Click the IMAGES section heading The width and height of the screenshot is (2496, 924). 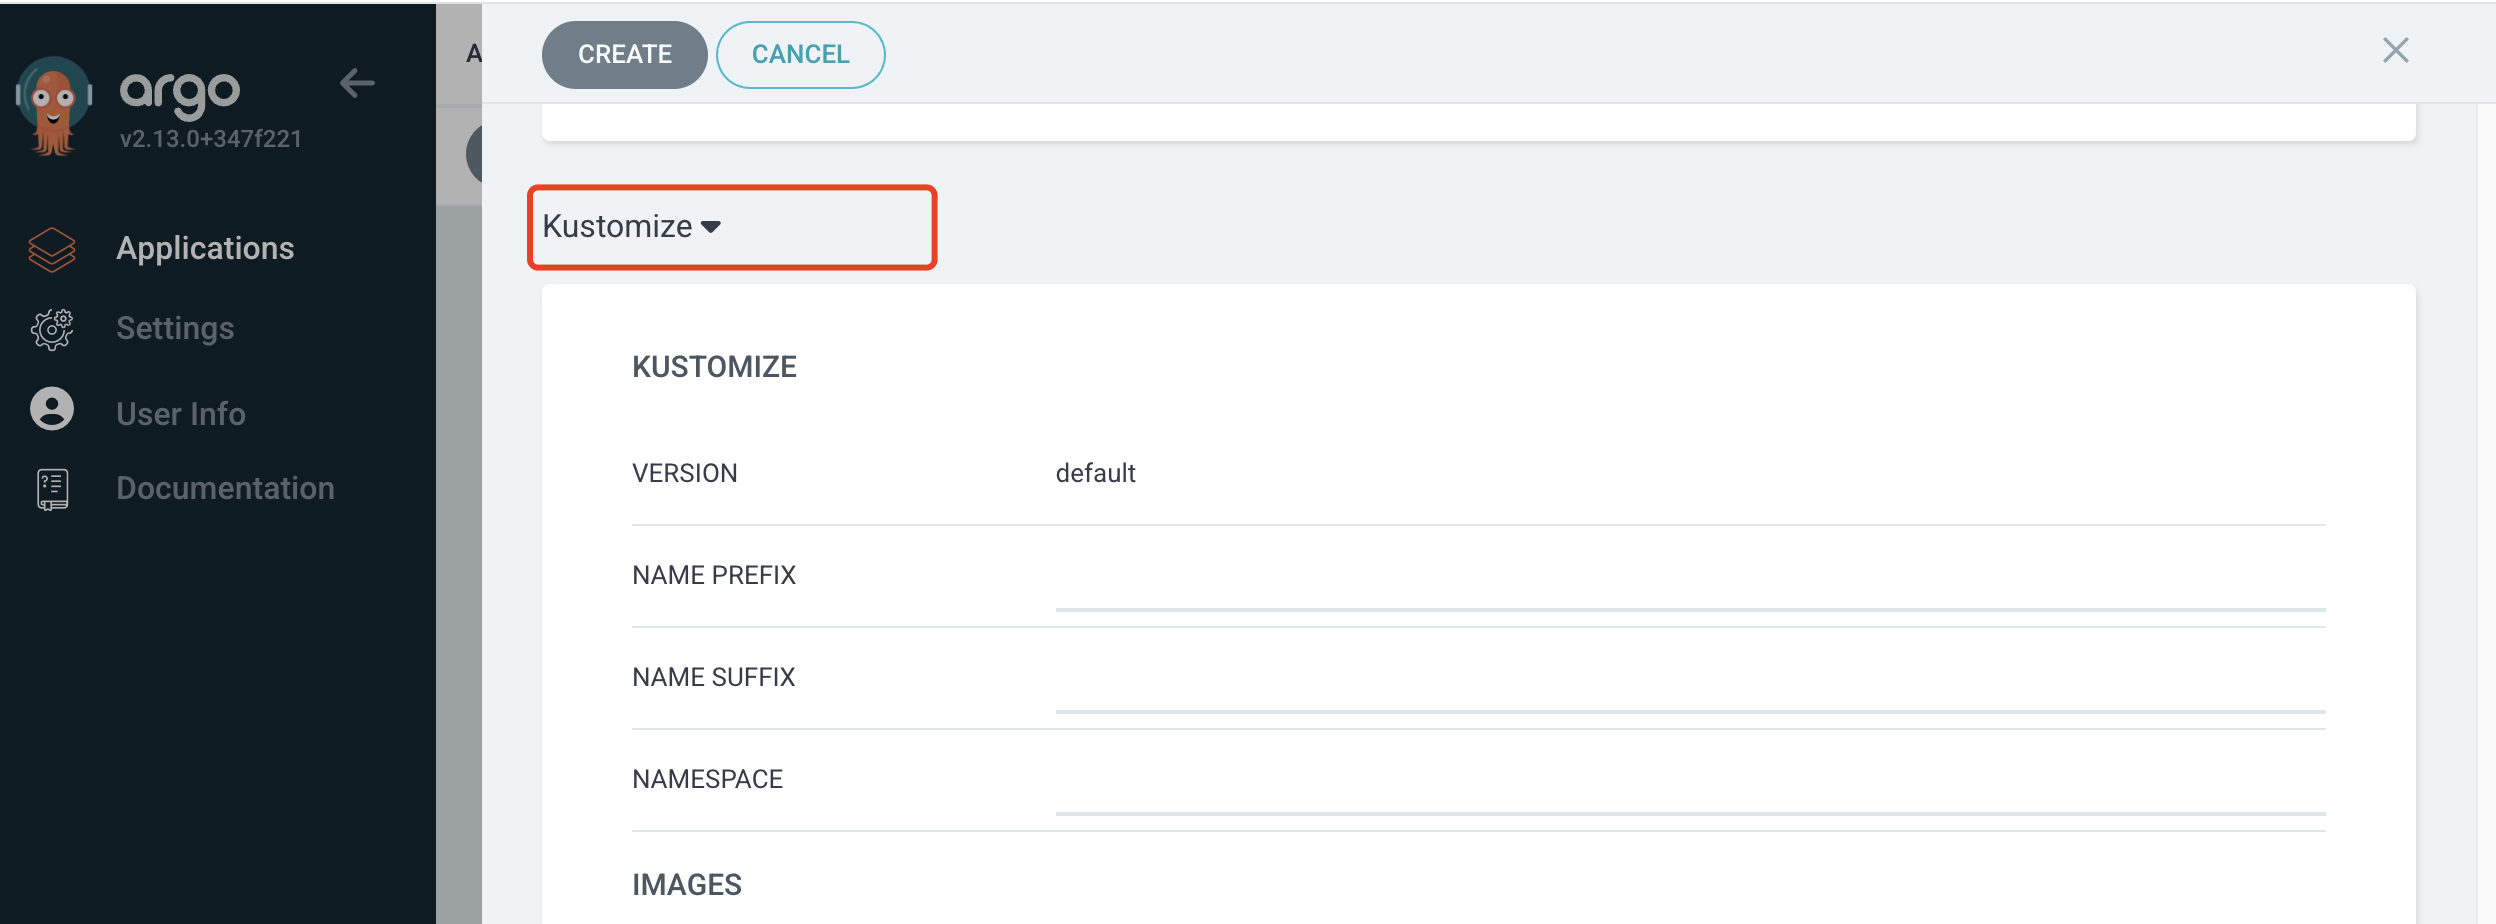tap(687, 885)
